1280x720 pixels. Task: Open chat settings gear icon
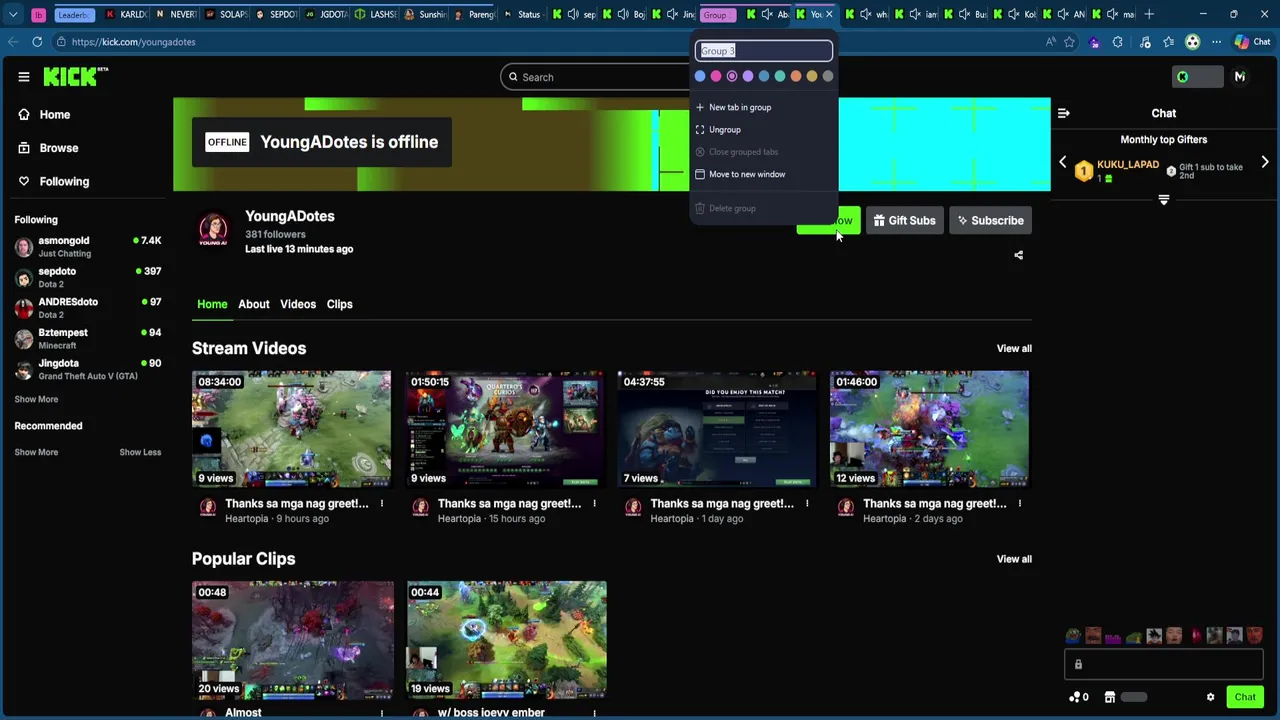(1210, 697)
